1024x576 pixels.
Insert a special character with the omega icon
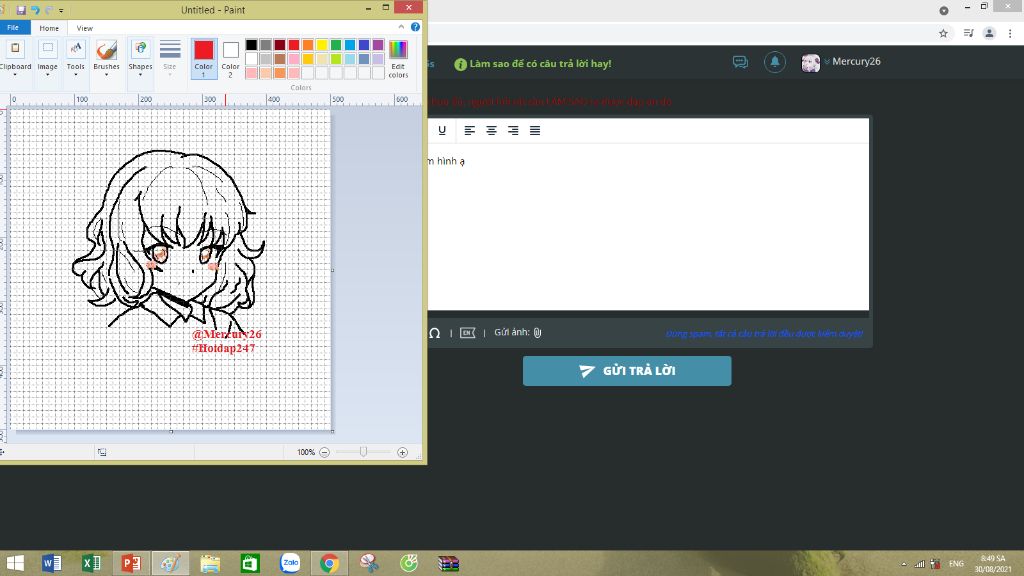[x=435, y=333]
